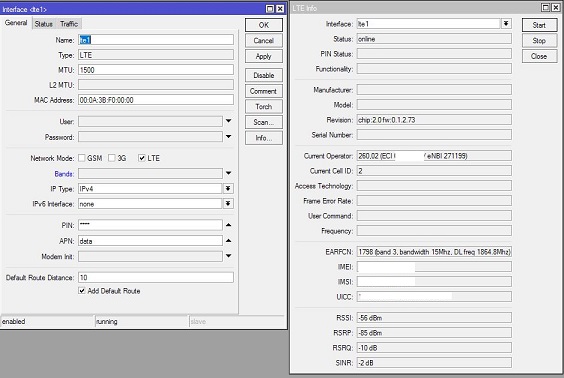Image resolution: width=564 pixels, height=378 pixels.
Task: Disable the lte1 interface
Action: click(264, 76)
